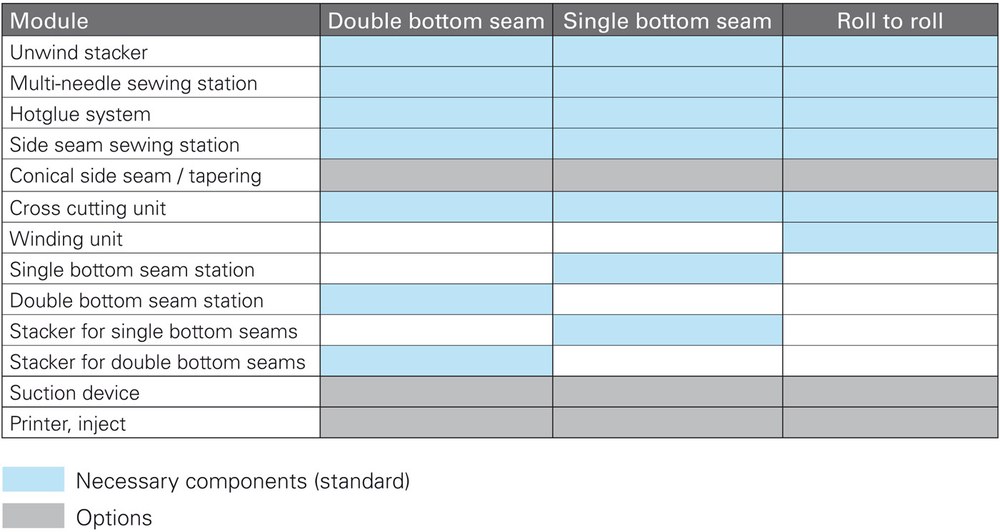Click the Winding unit Roll to roll cell
The width and height of the screenshot is (1000, 532).
coord(889,239)
